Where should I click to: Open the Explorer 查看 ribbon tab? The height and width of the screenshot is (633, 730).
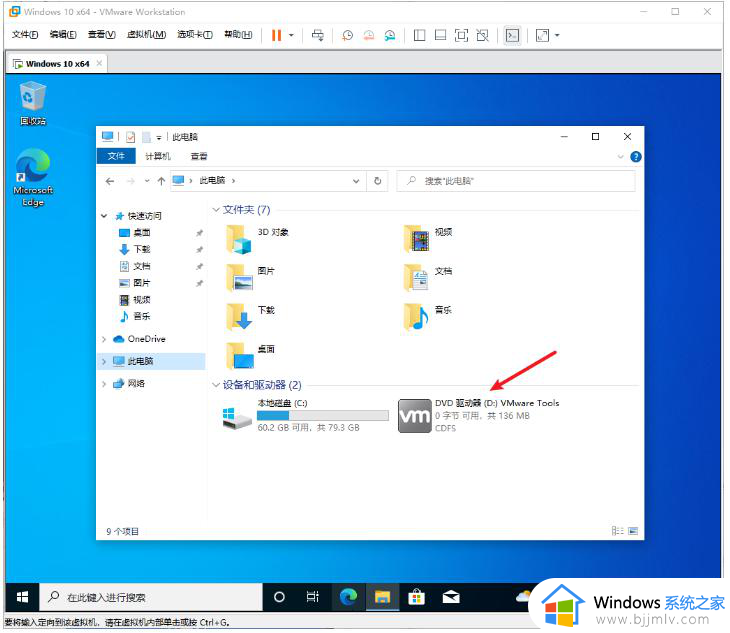click(199, 156)
